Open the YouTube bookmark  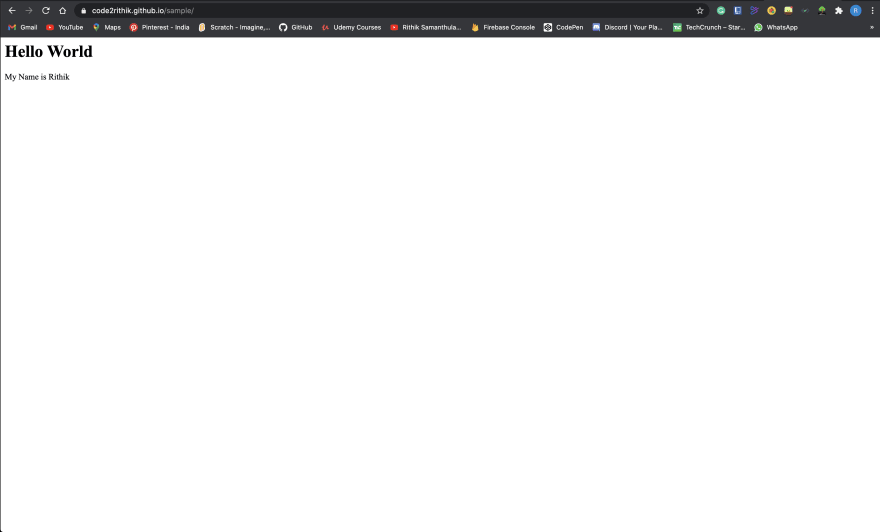point(65,27)
